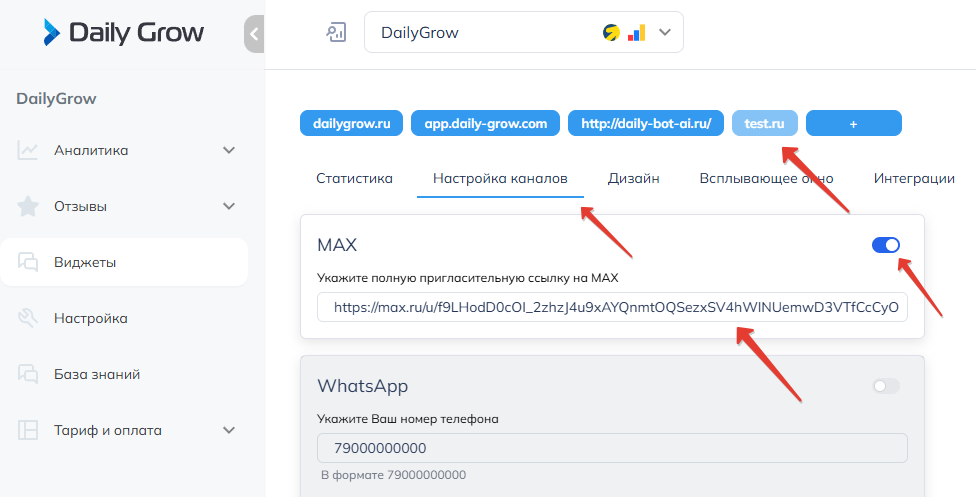Expand the Тариф и оплата chevron
This screenshot has height=497, width=976.
(229, 431)
